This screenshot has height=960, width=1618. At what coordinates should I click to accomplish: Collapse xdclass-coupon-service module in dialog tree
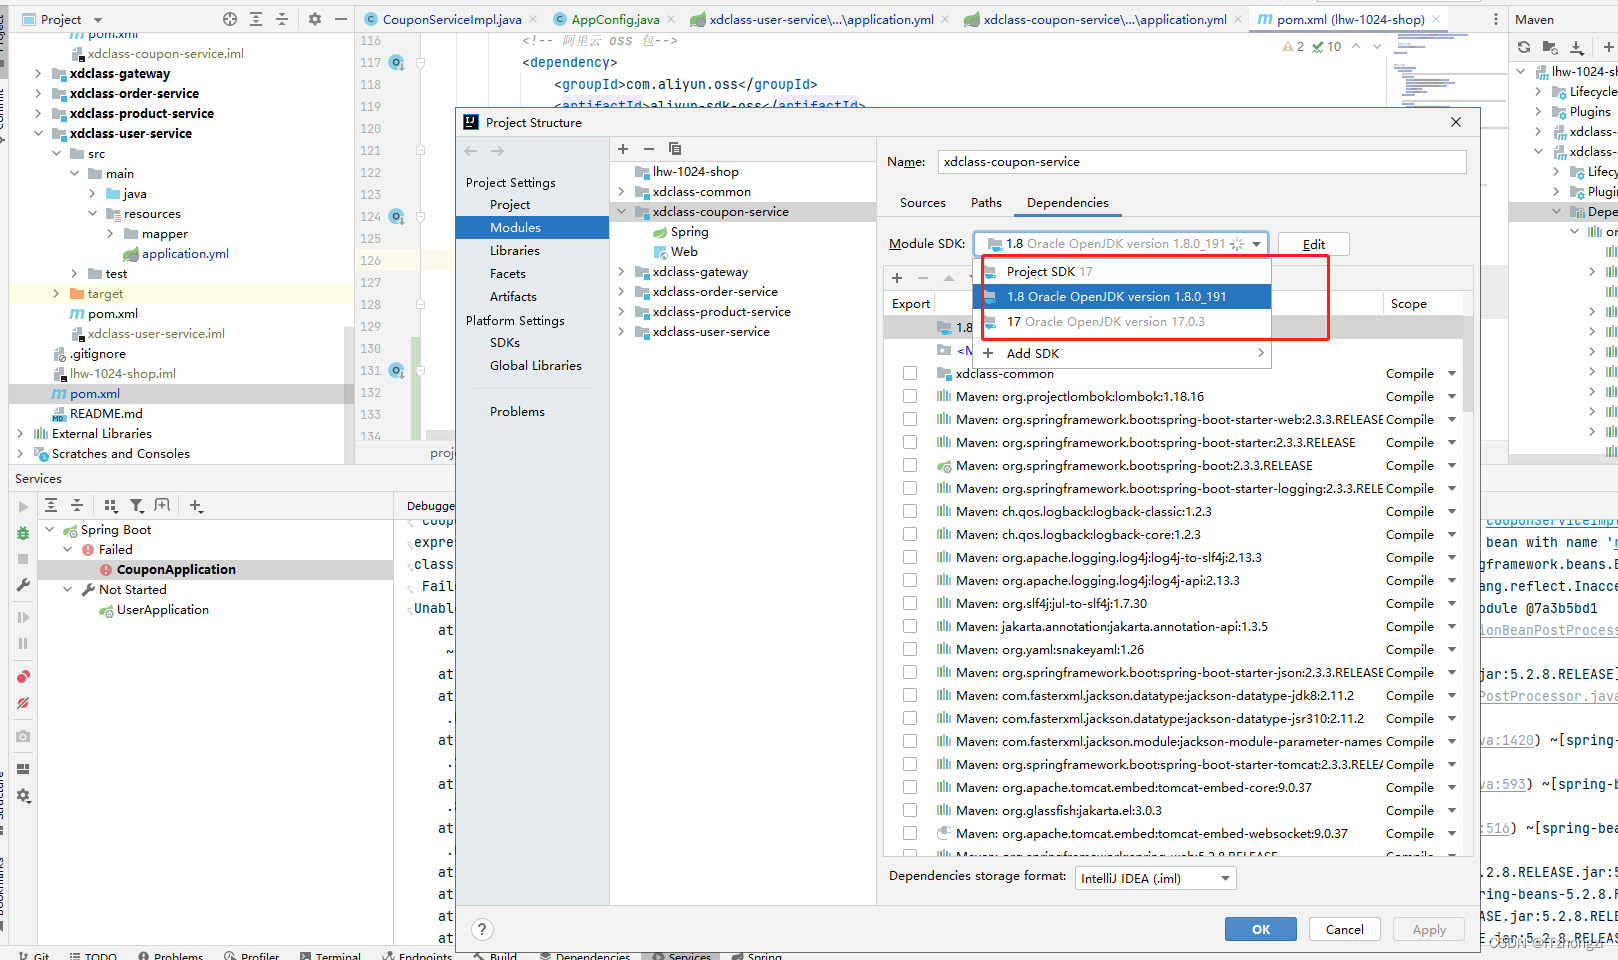click(x=621, y=212)
